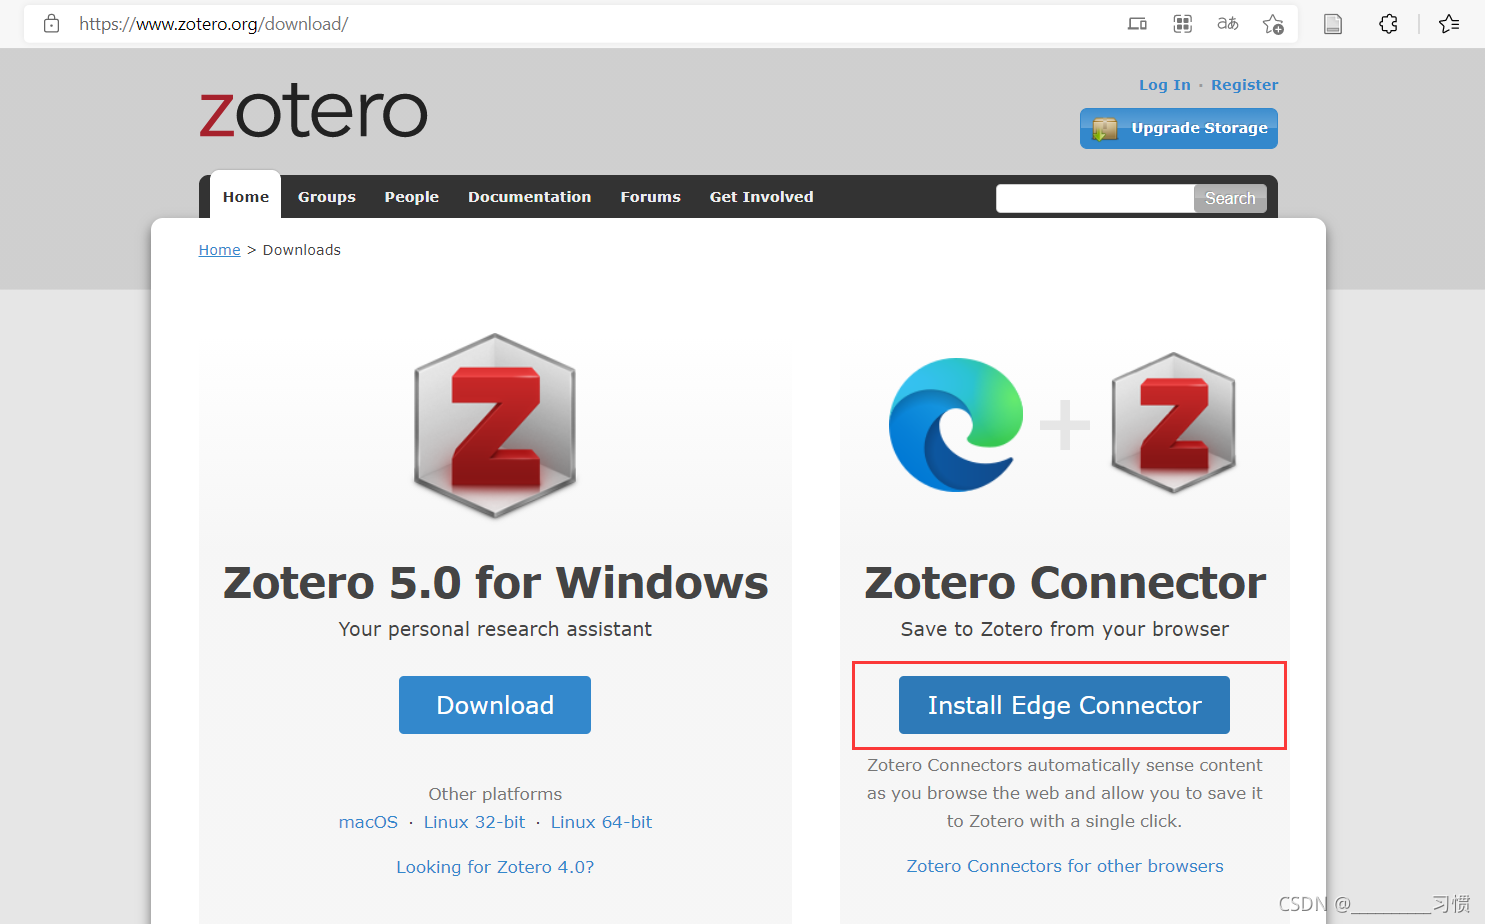1485x924 pixels.
Task: Click the site search input field
Action: point(1095,198)
